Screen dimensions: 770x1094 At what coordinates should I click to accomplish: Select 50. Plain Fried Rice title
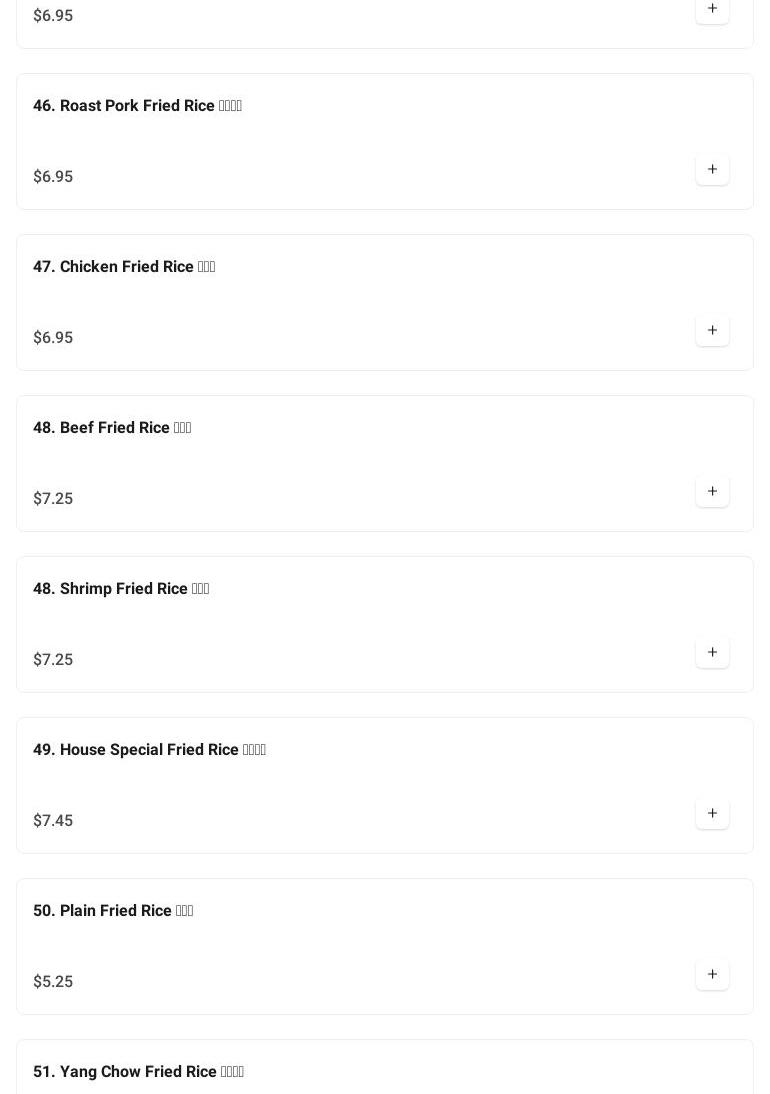point(113,911)
